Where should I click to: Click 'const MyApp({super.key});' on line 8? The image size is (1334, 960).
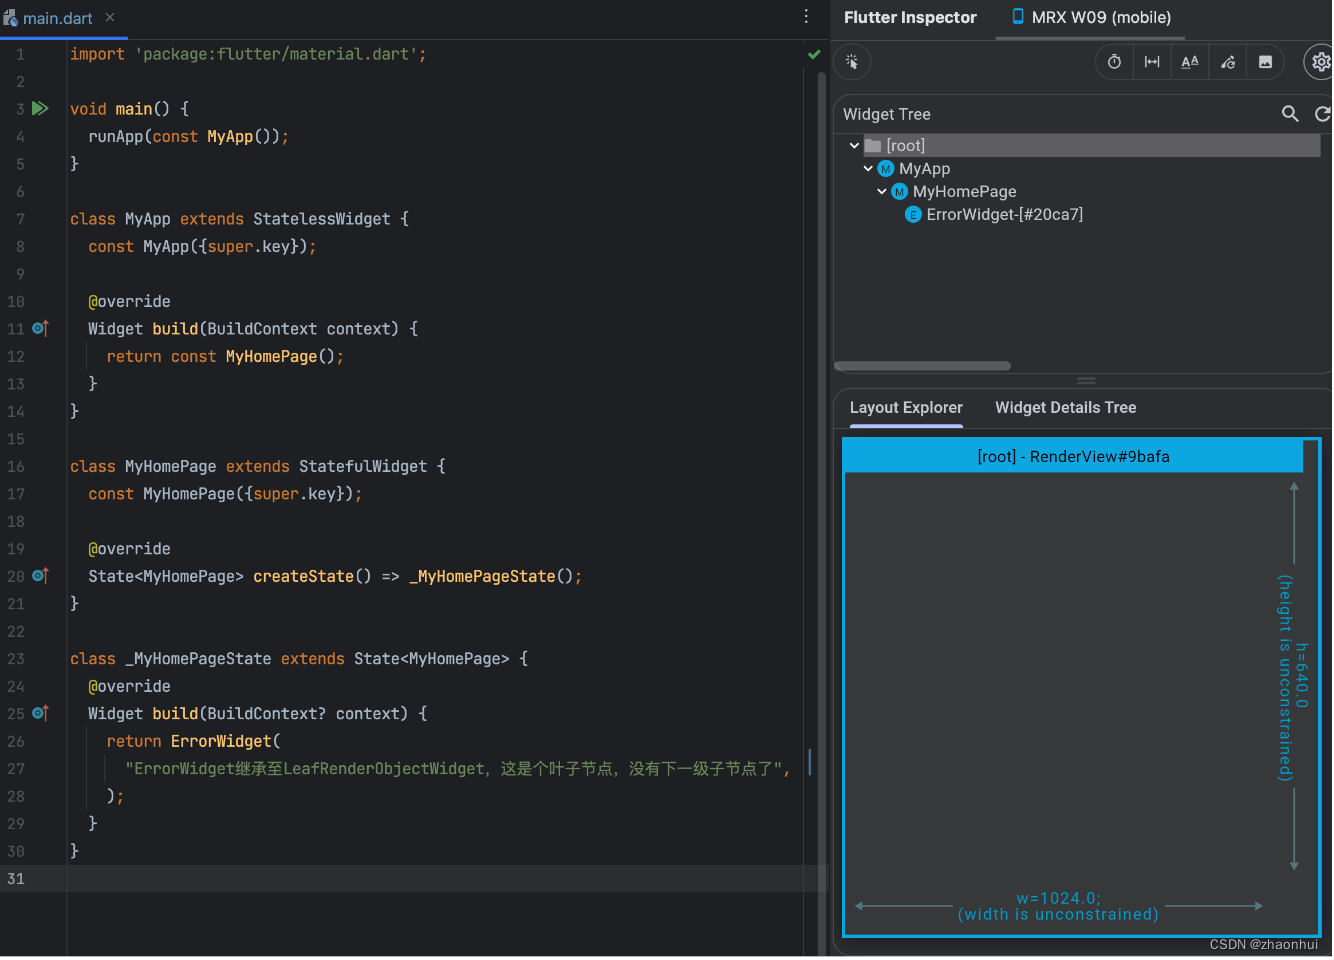(x=202, y=247)
